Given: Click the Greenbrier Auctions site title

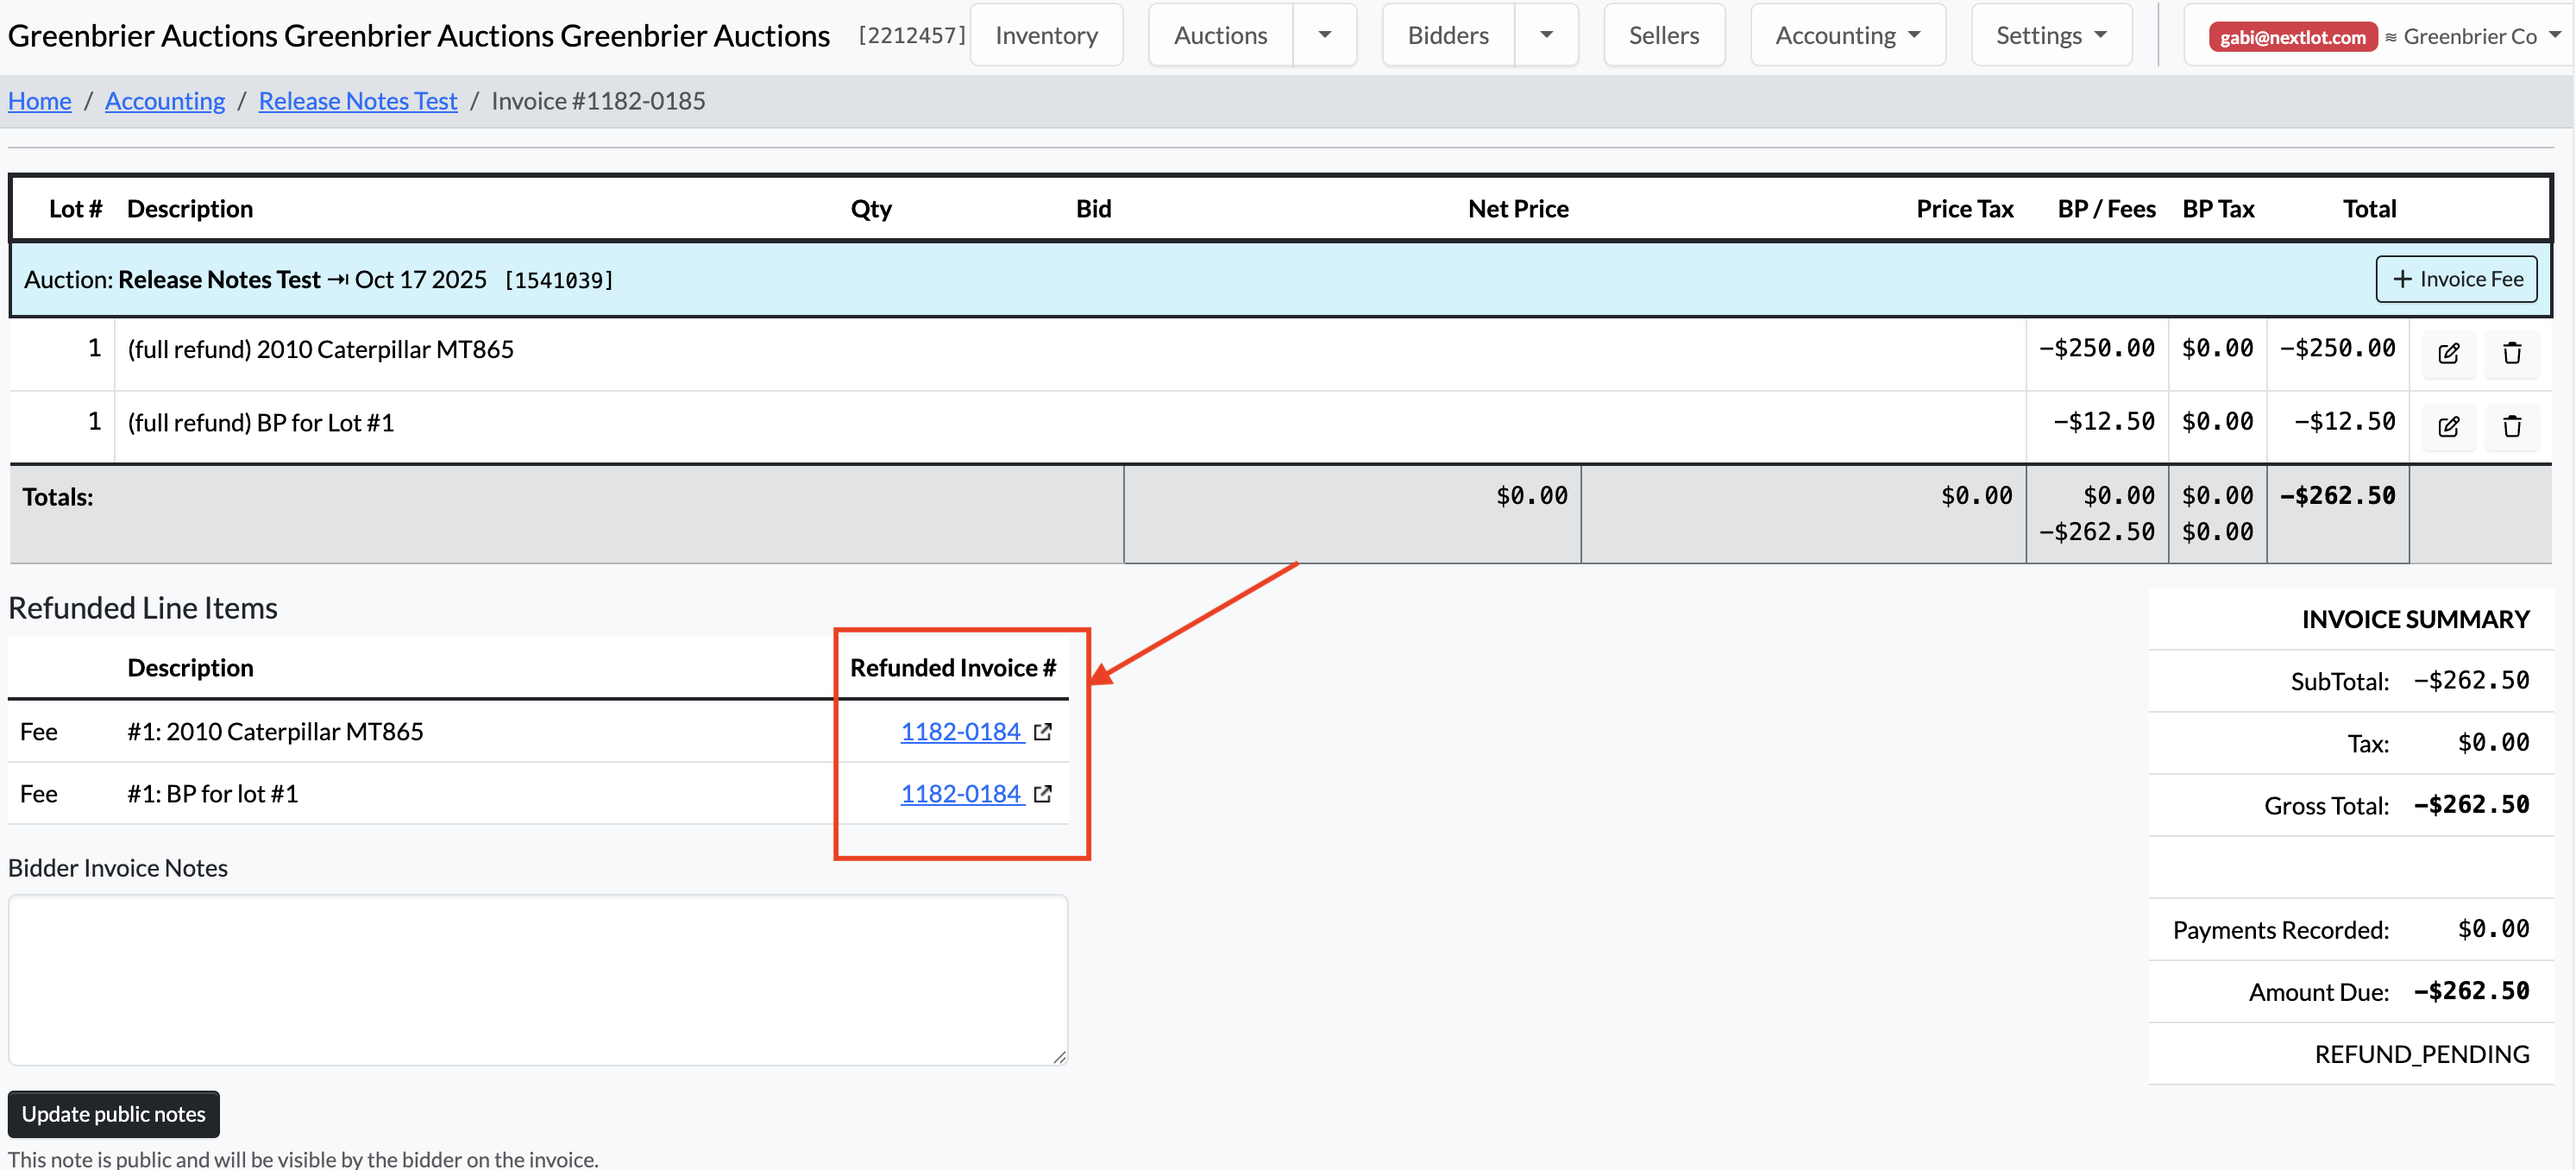Looking at the screenshot, I should point(419,36).
